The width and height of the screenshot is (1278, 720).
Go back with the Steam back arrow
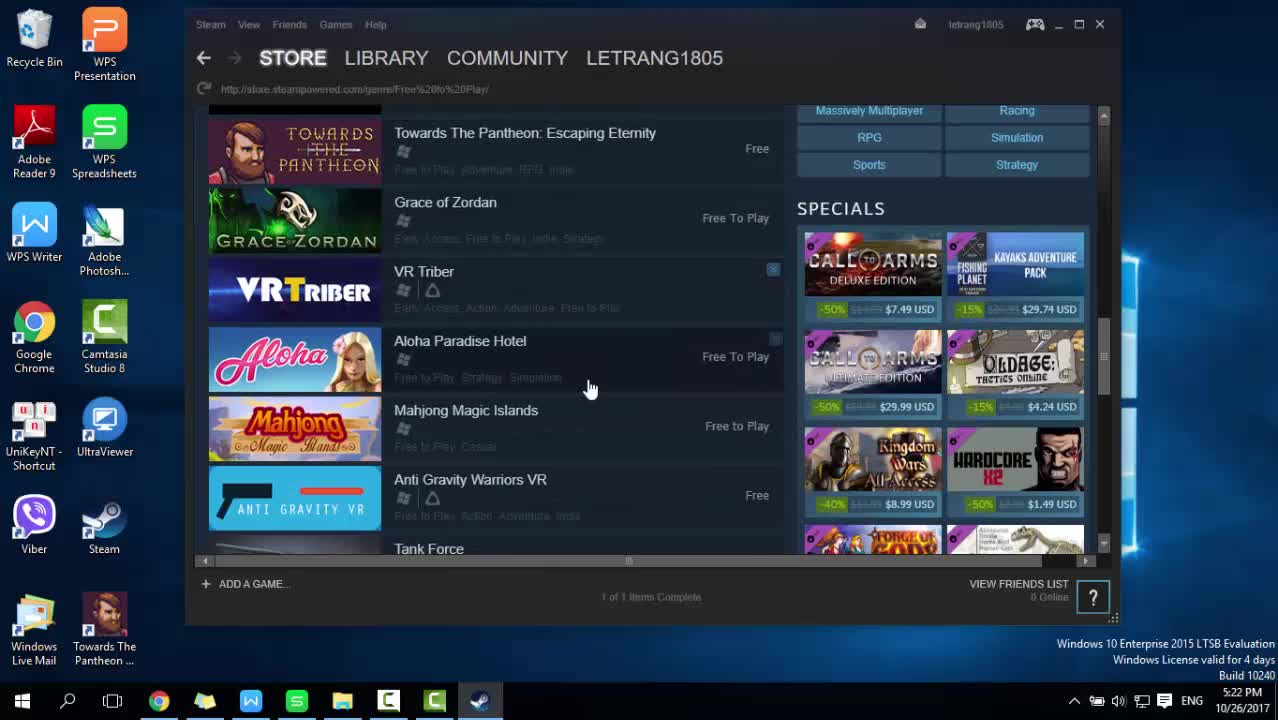pyautogui.click(x=204, y=58)
